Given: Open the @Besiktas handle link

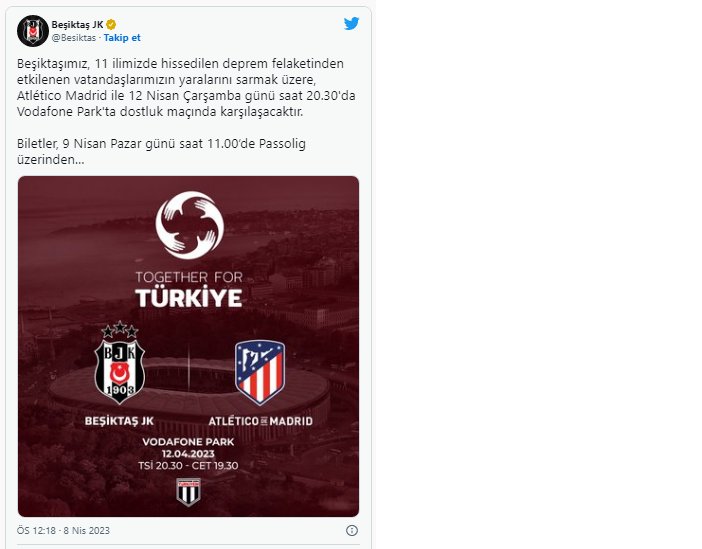Looking at the screenshot, I should pyautogui.click(x=73, y=38).
